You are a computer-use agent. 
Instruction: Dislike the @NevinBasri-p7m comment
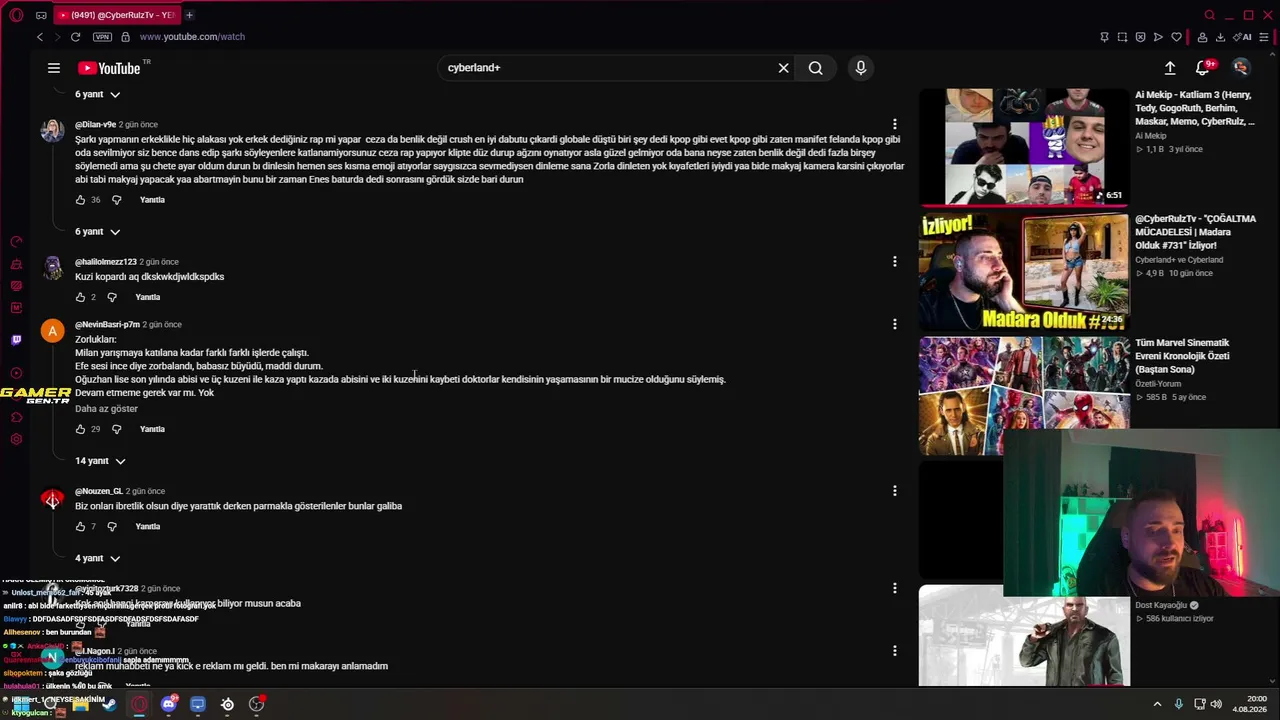(116, 429)
